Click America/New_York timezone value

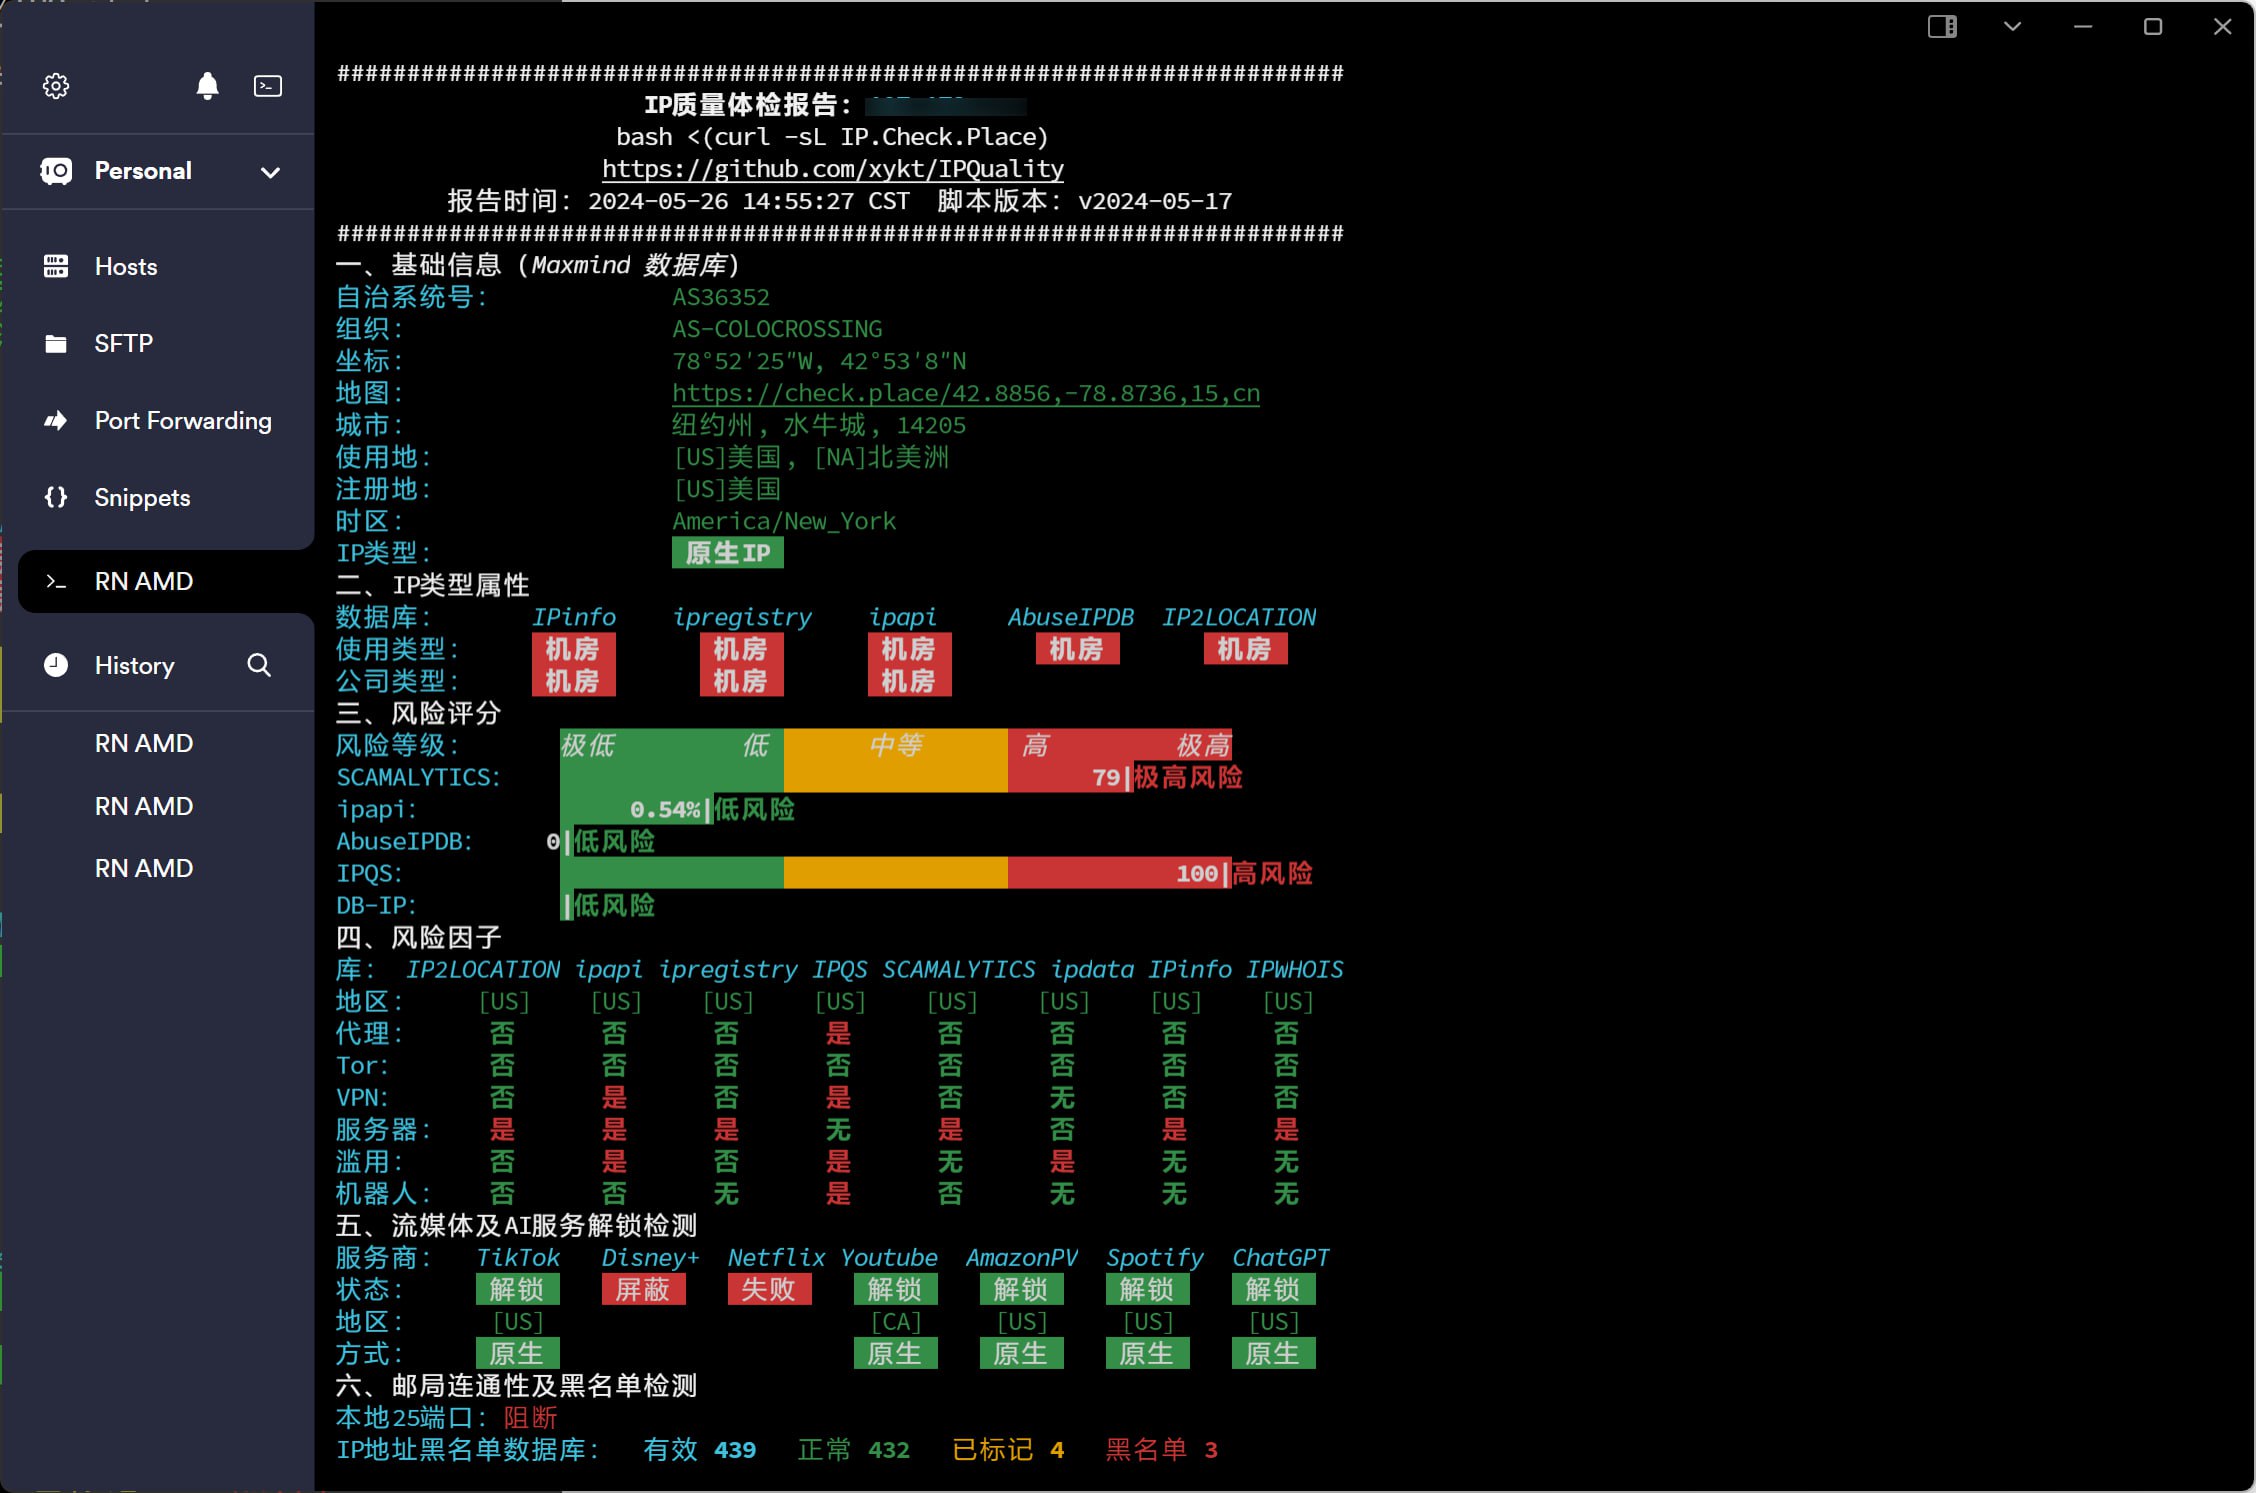[784, 521]
